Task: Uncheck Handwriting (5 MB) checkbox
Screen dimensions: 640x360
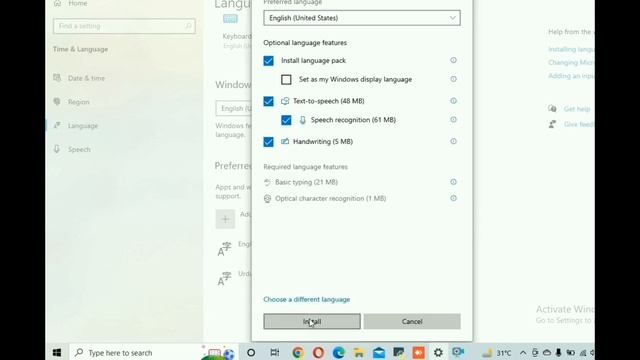Action: pyautogui.click(x=269, y=142)
